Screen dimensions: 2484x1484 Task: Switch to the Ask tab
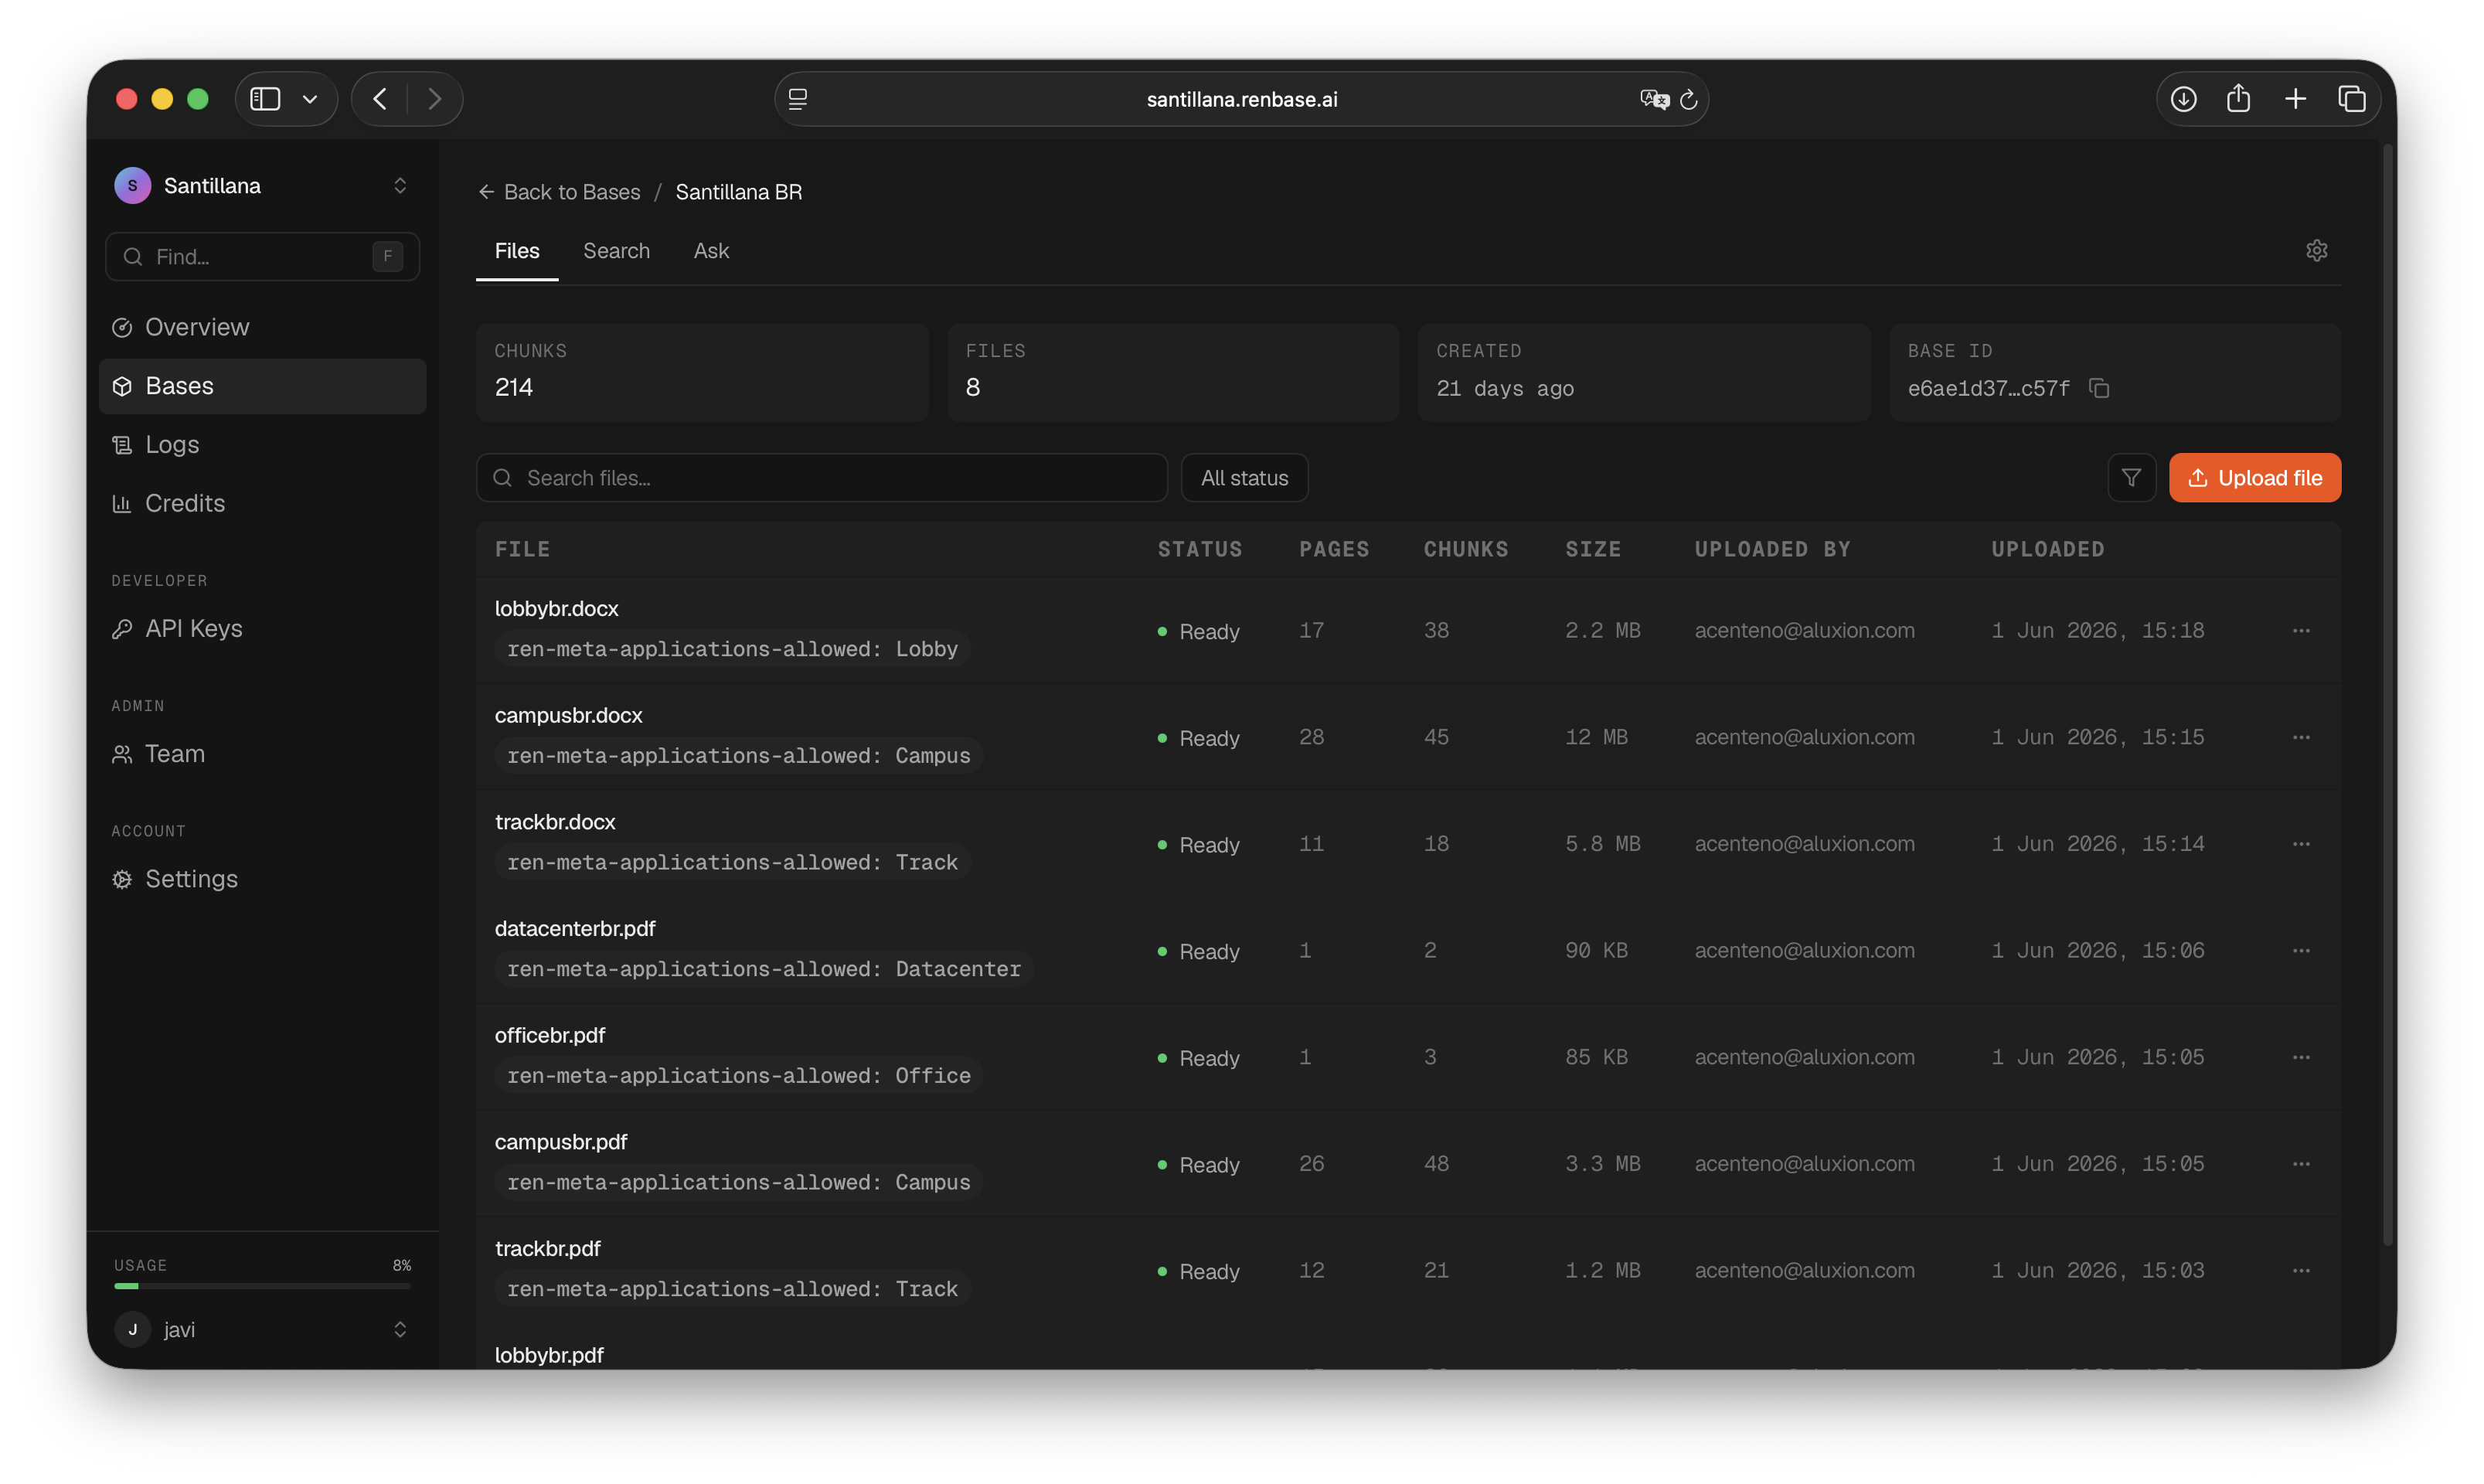click(711, 251)
